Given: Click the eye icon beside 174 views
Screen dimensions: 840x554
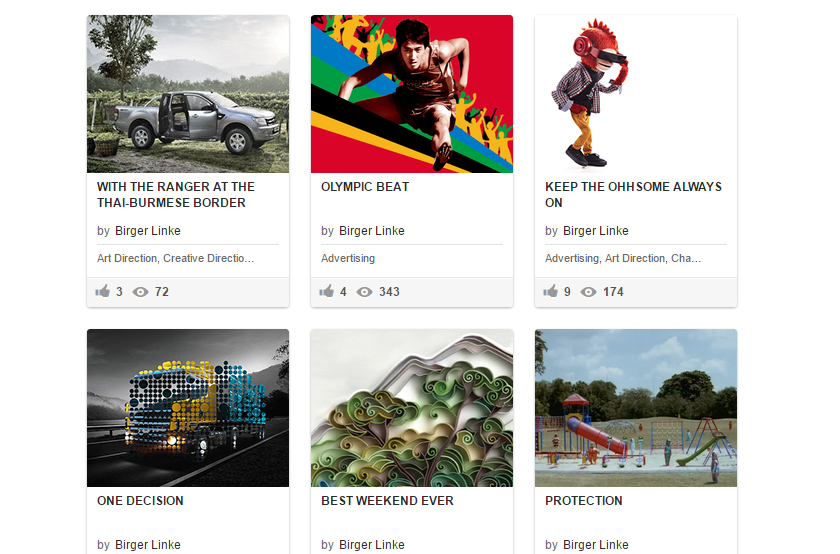Looking at the screenshot, I should pos(588,292).
